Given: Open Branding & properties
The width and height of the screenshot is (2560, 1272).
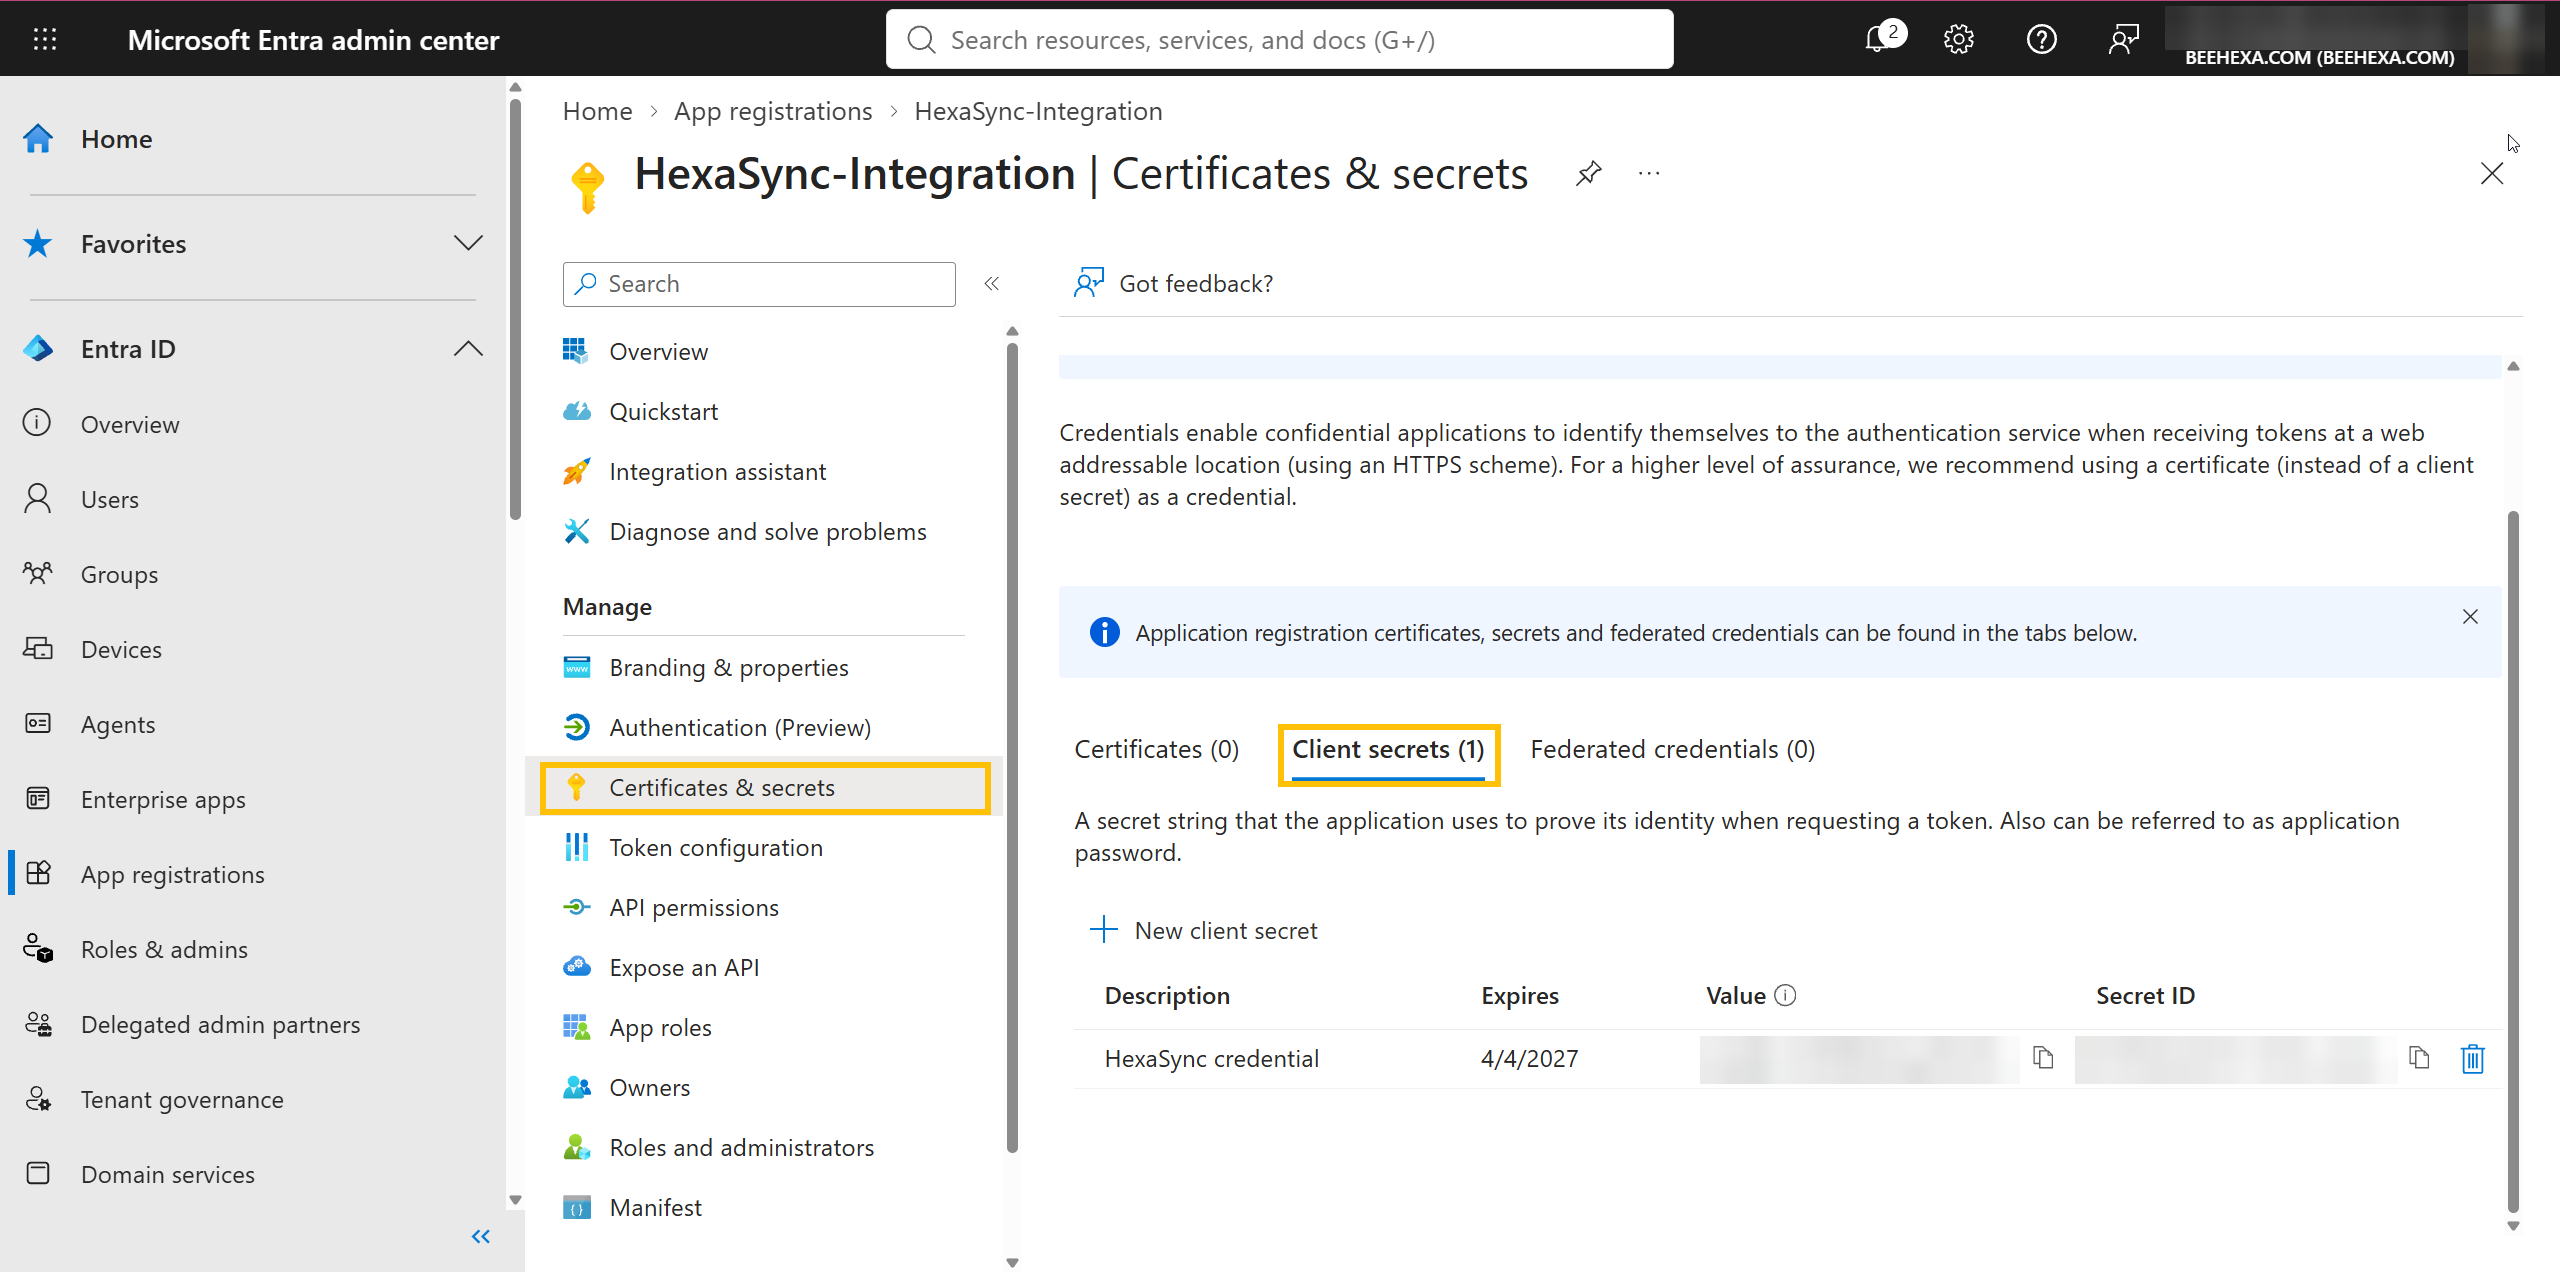Looking at the screenshot, I should tap(728, 668).
